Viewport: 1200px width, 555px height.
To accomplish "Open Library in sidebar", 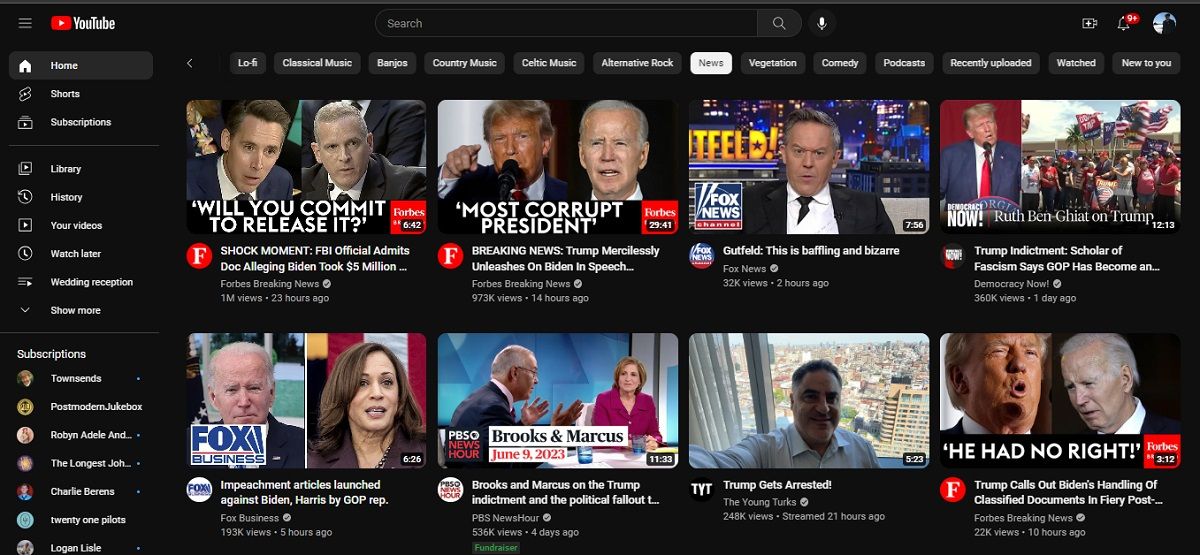I will tap(81, 169).
